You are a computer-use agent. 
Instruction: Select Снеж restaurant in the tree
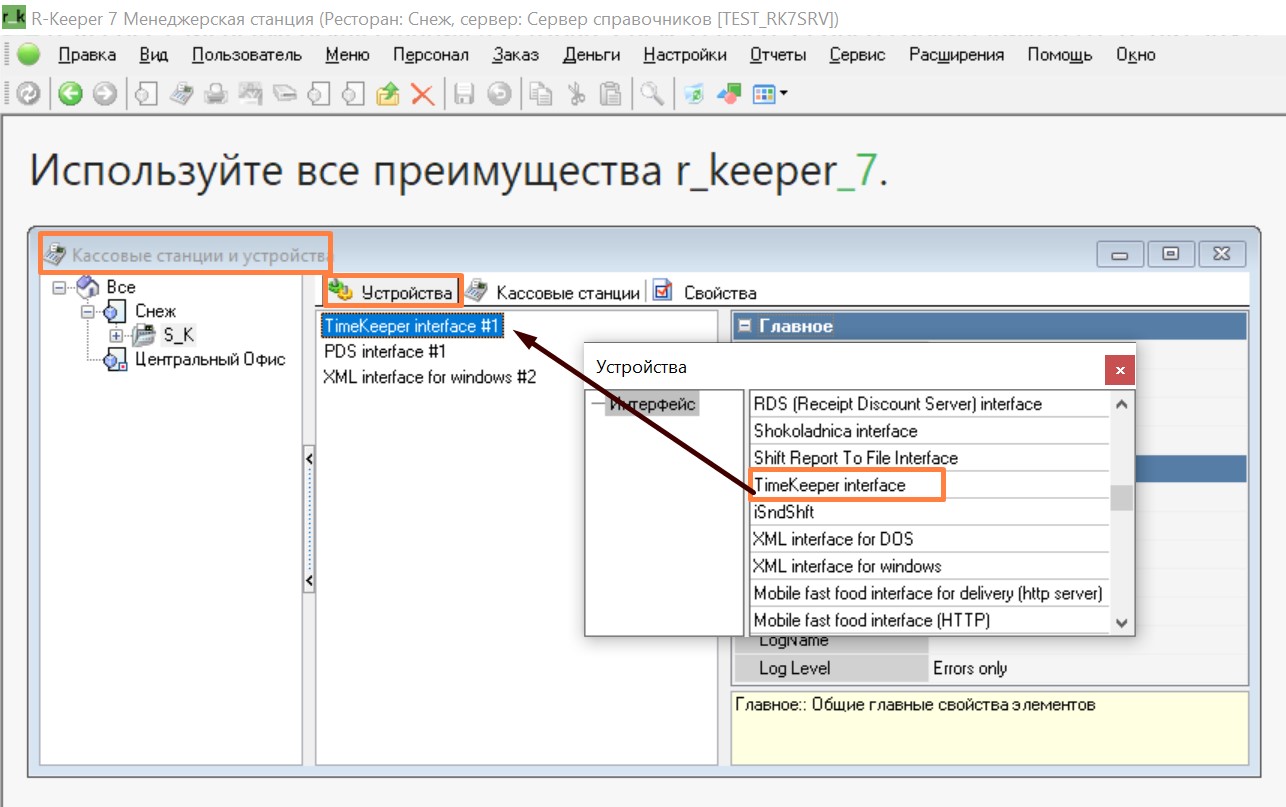[x=155, y=311]
